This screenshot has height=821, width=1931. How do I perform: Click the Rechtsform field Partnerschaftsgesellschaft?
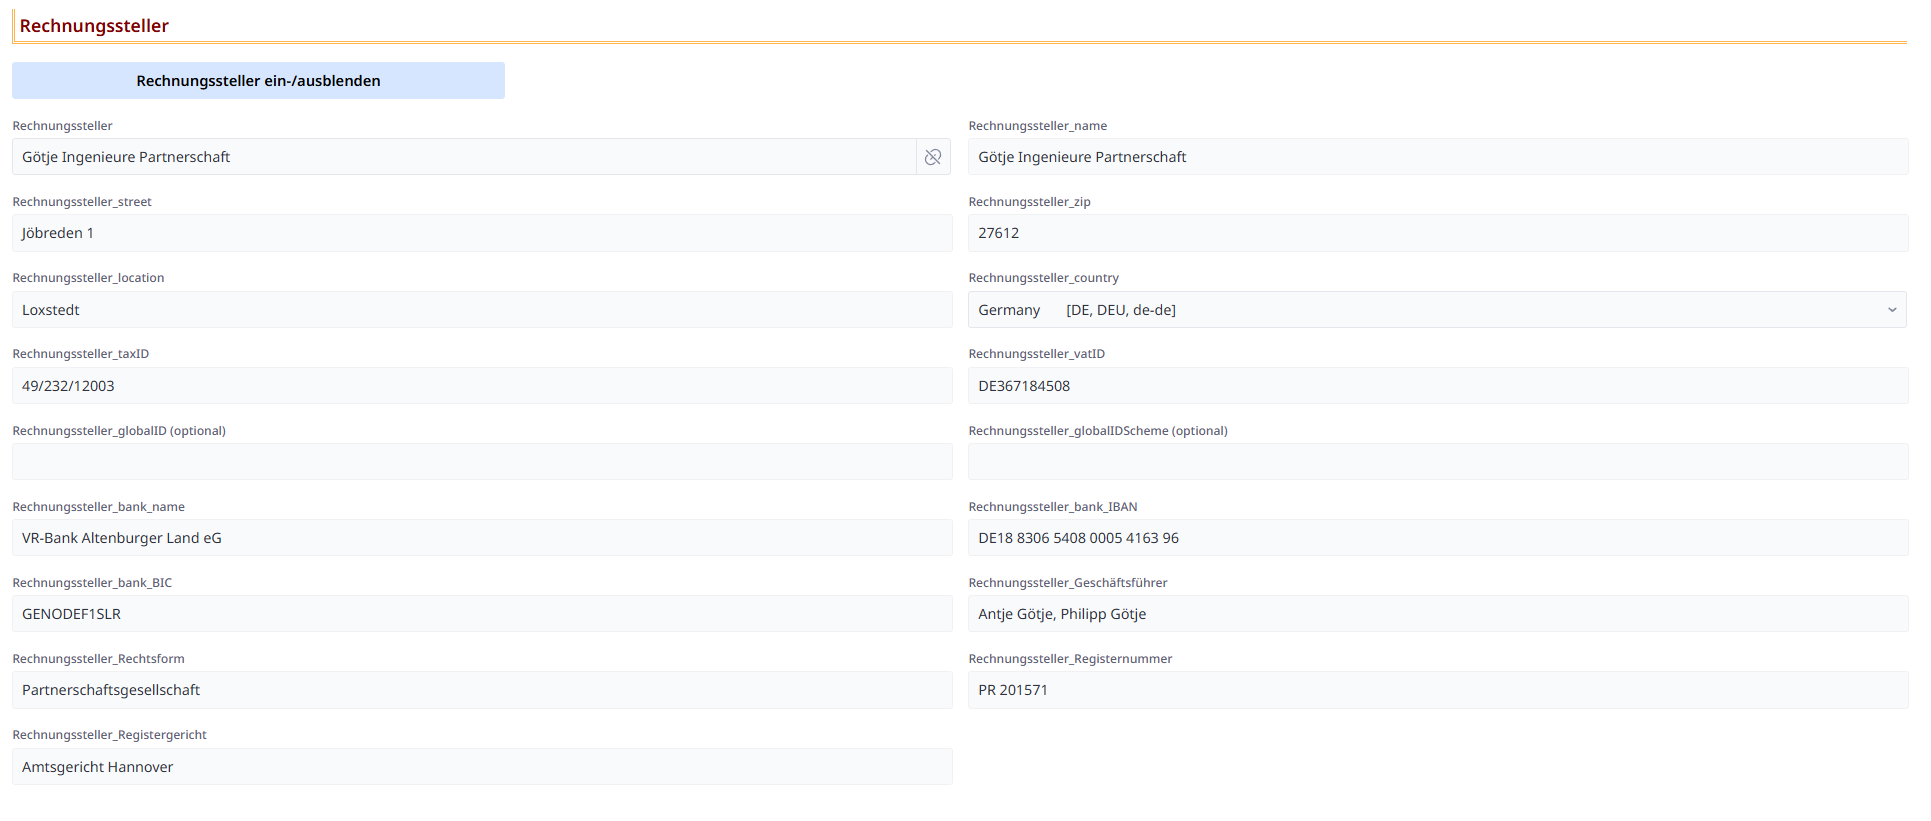point(481,690)
